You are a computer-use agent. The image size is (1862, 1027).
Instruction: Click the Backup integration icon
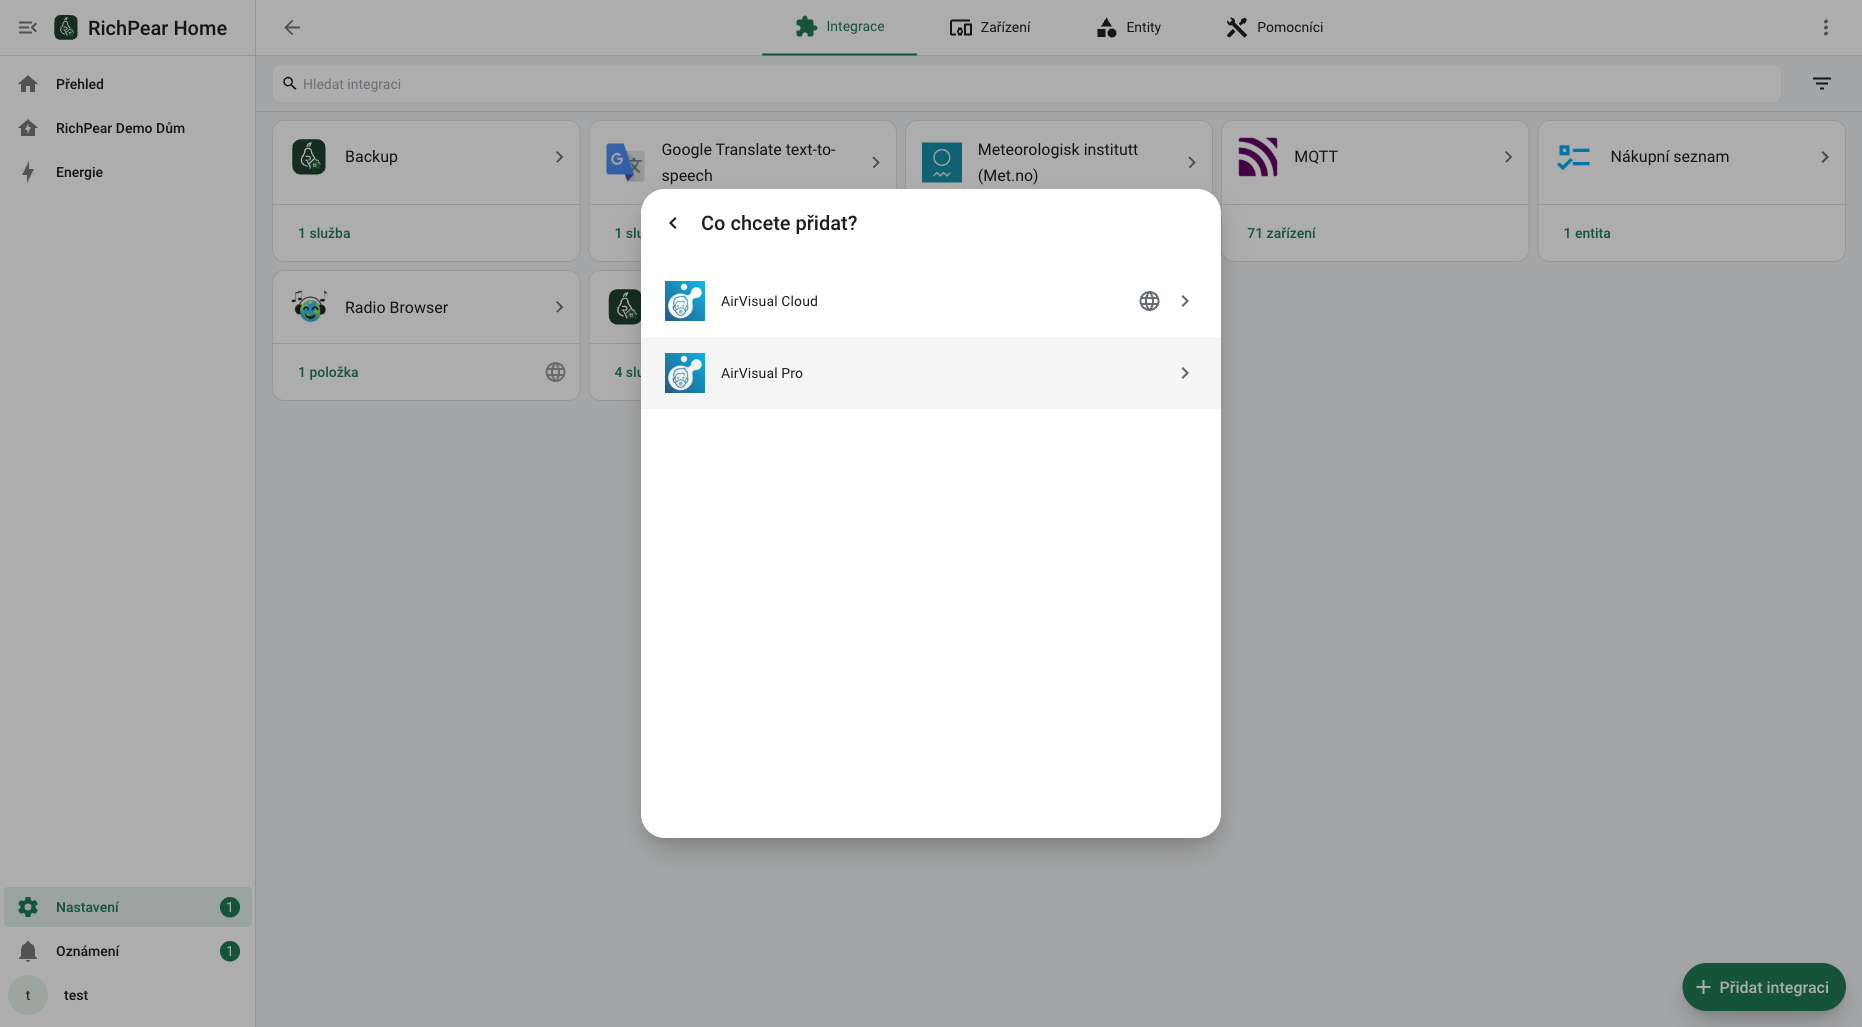tap(309, 157)
